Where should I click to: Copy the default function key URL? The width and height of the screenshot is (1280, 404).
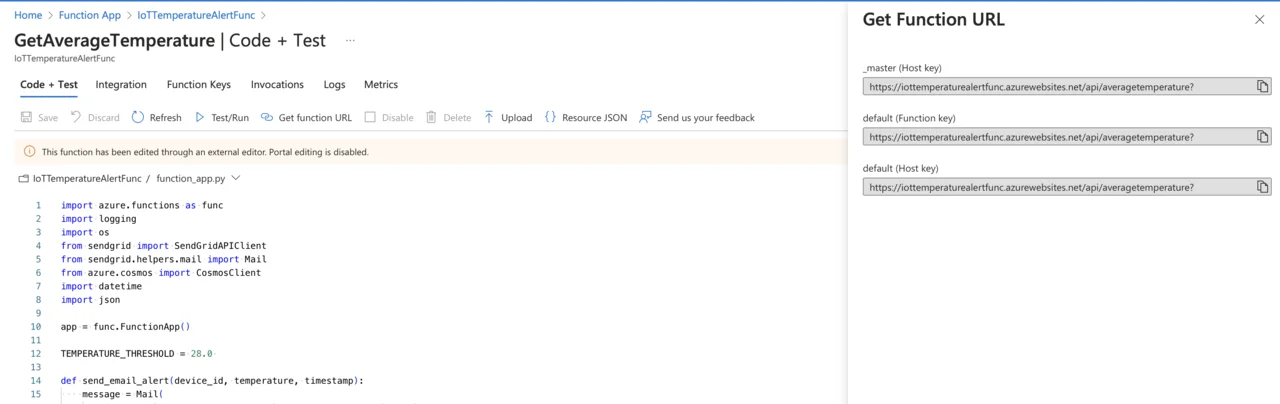point(1263,137)
